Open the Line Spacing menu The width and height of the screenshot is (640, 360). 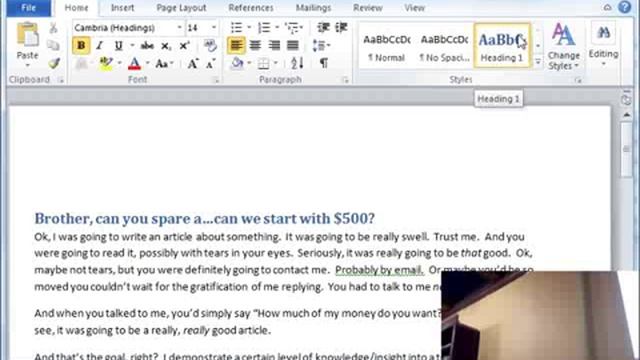pos(321,45)
